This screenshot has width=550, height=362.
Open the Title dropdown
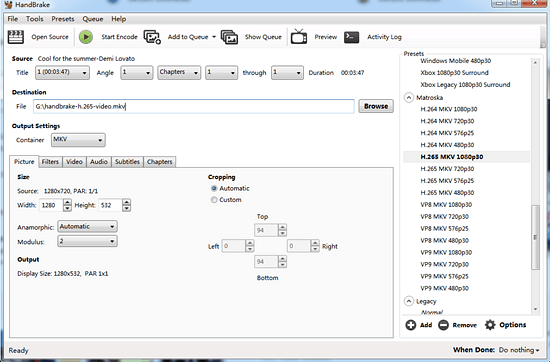pos(62,73)
